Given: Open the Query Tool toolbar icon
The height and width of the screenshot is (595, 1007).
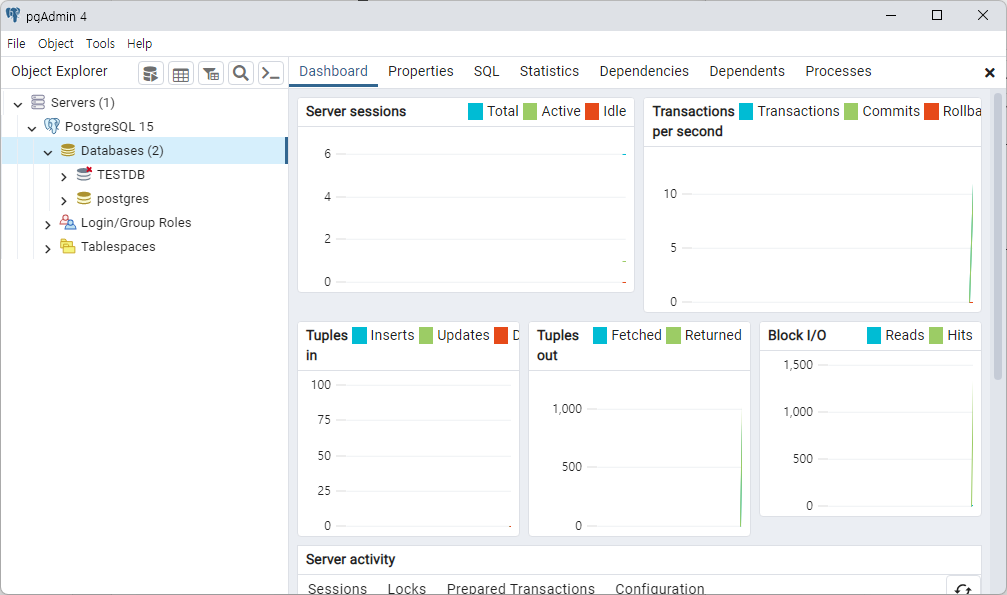Looking at the screenshot, I should pyautogui.click(x=151, y=74).
